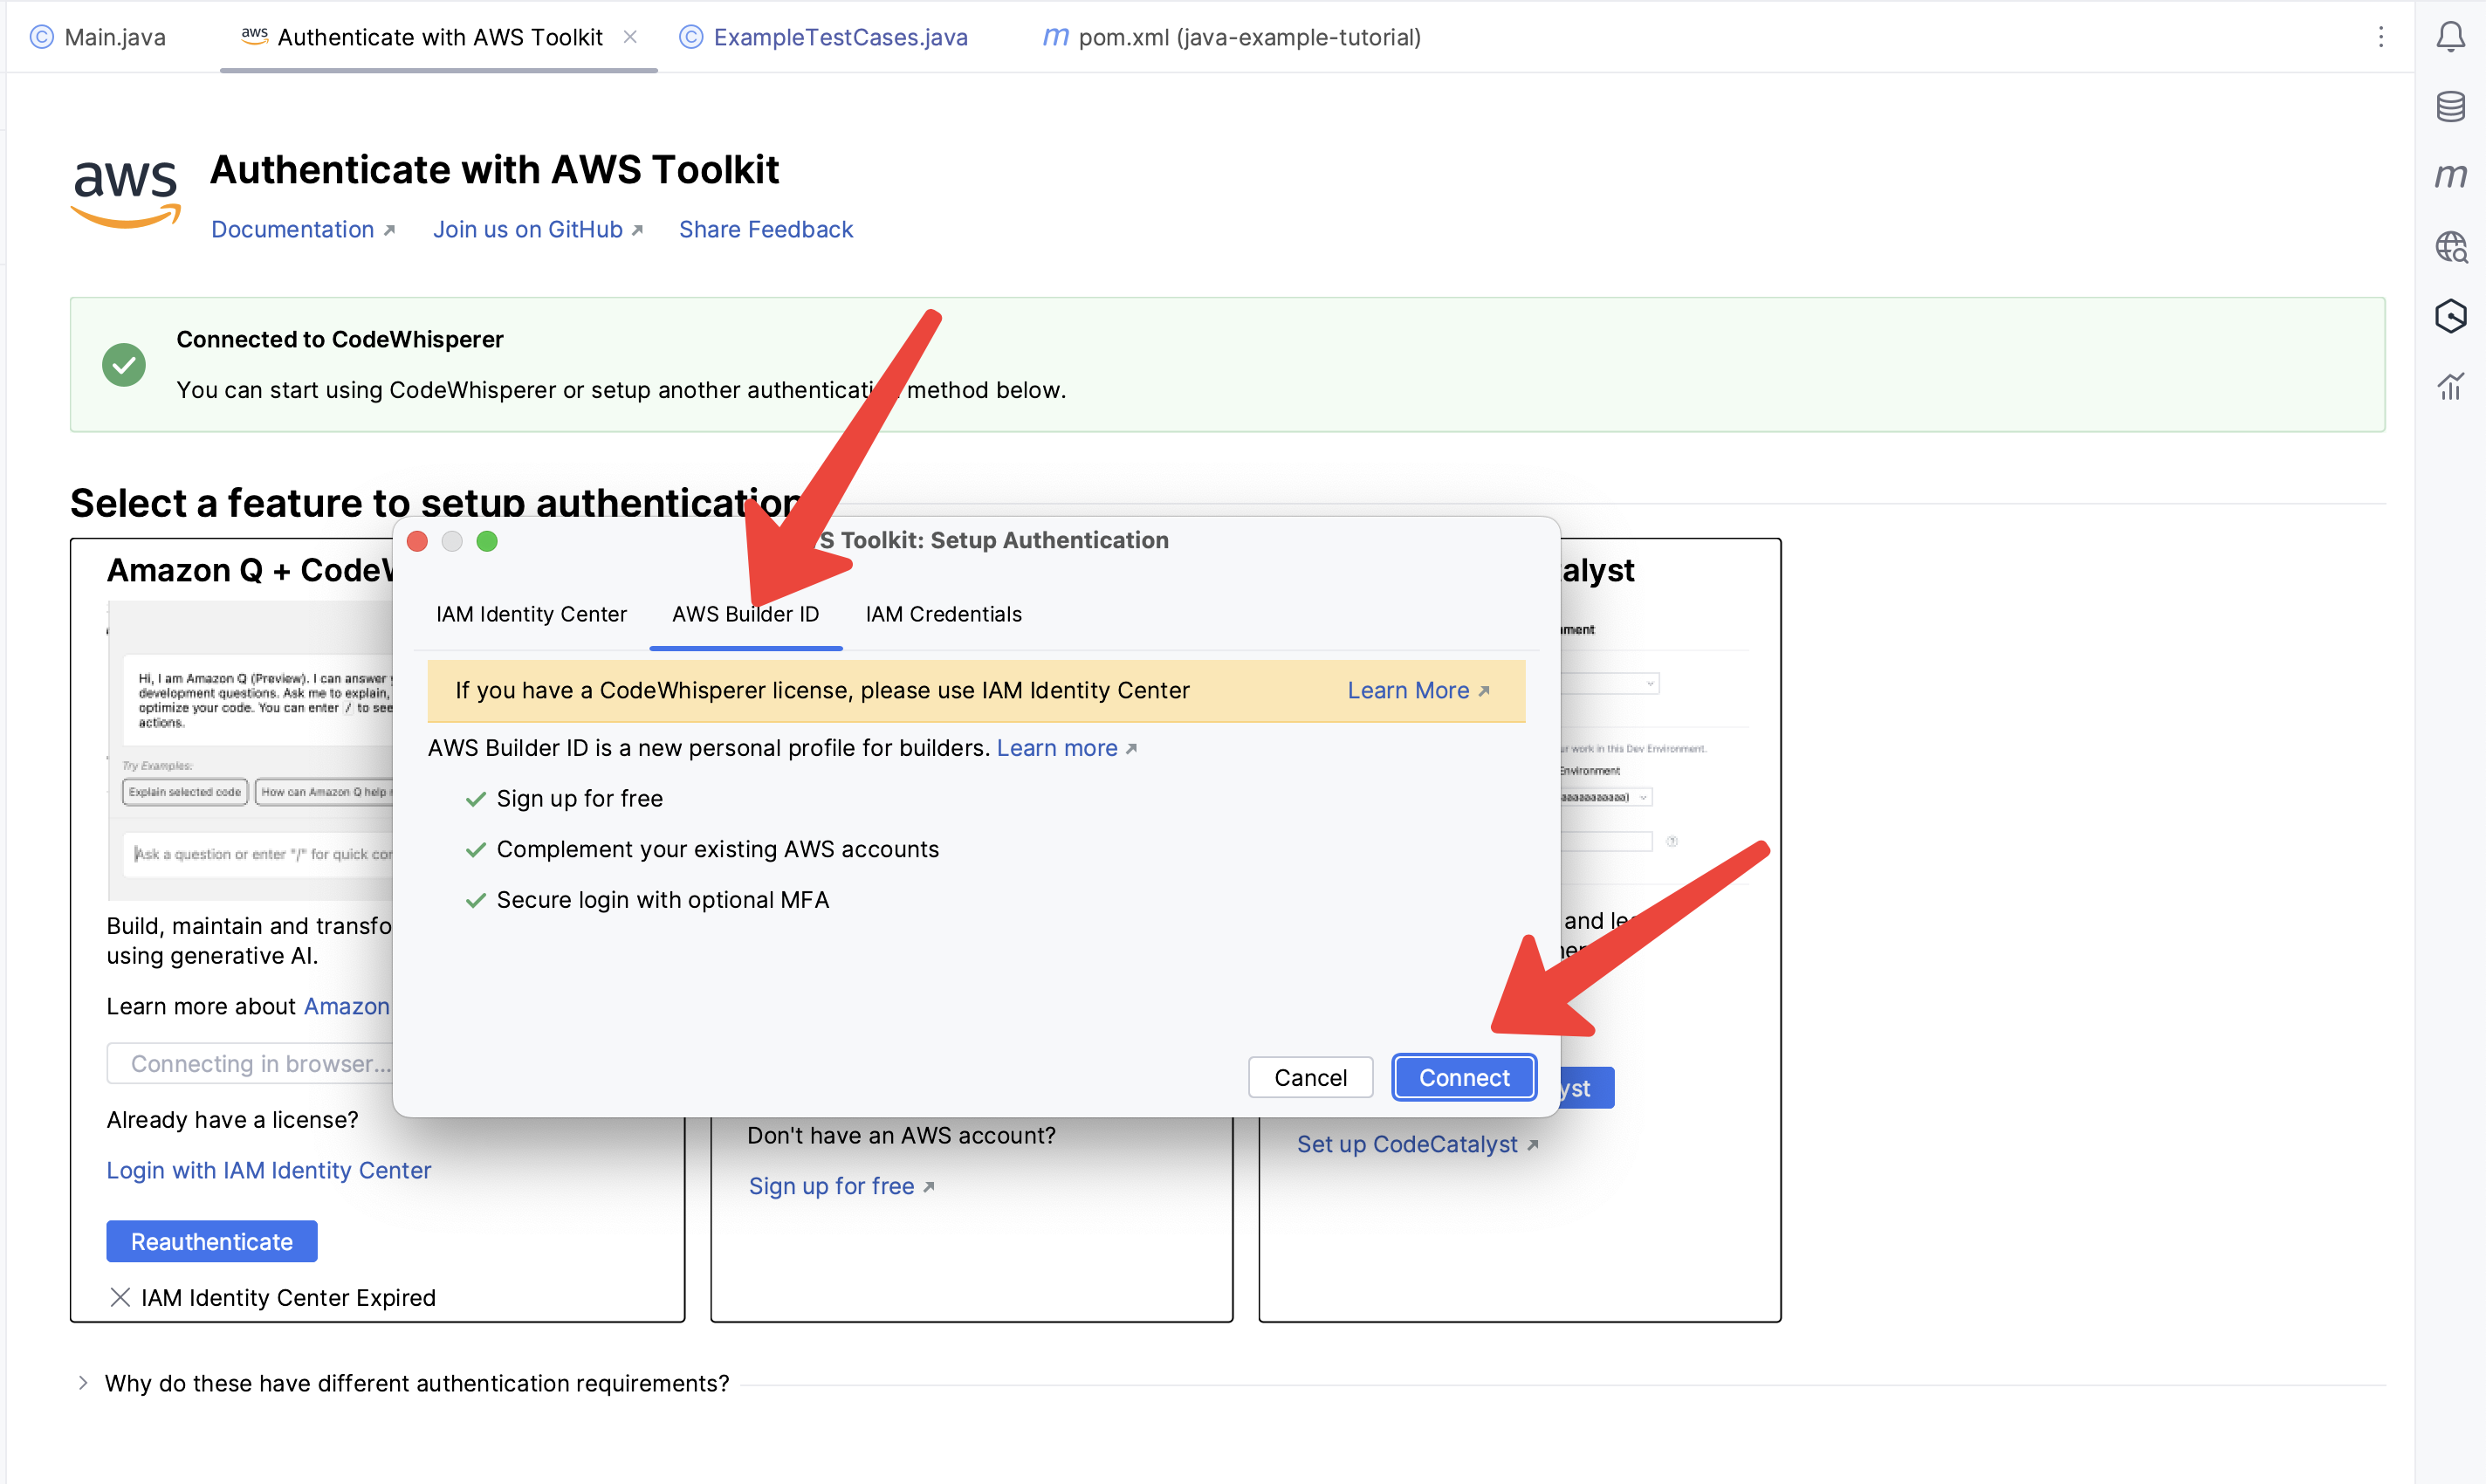Screen dimensions: 2486x1484
Task: Click Don't have an AWS account text
Action: coord(901,1136)
